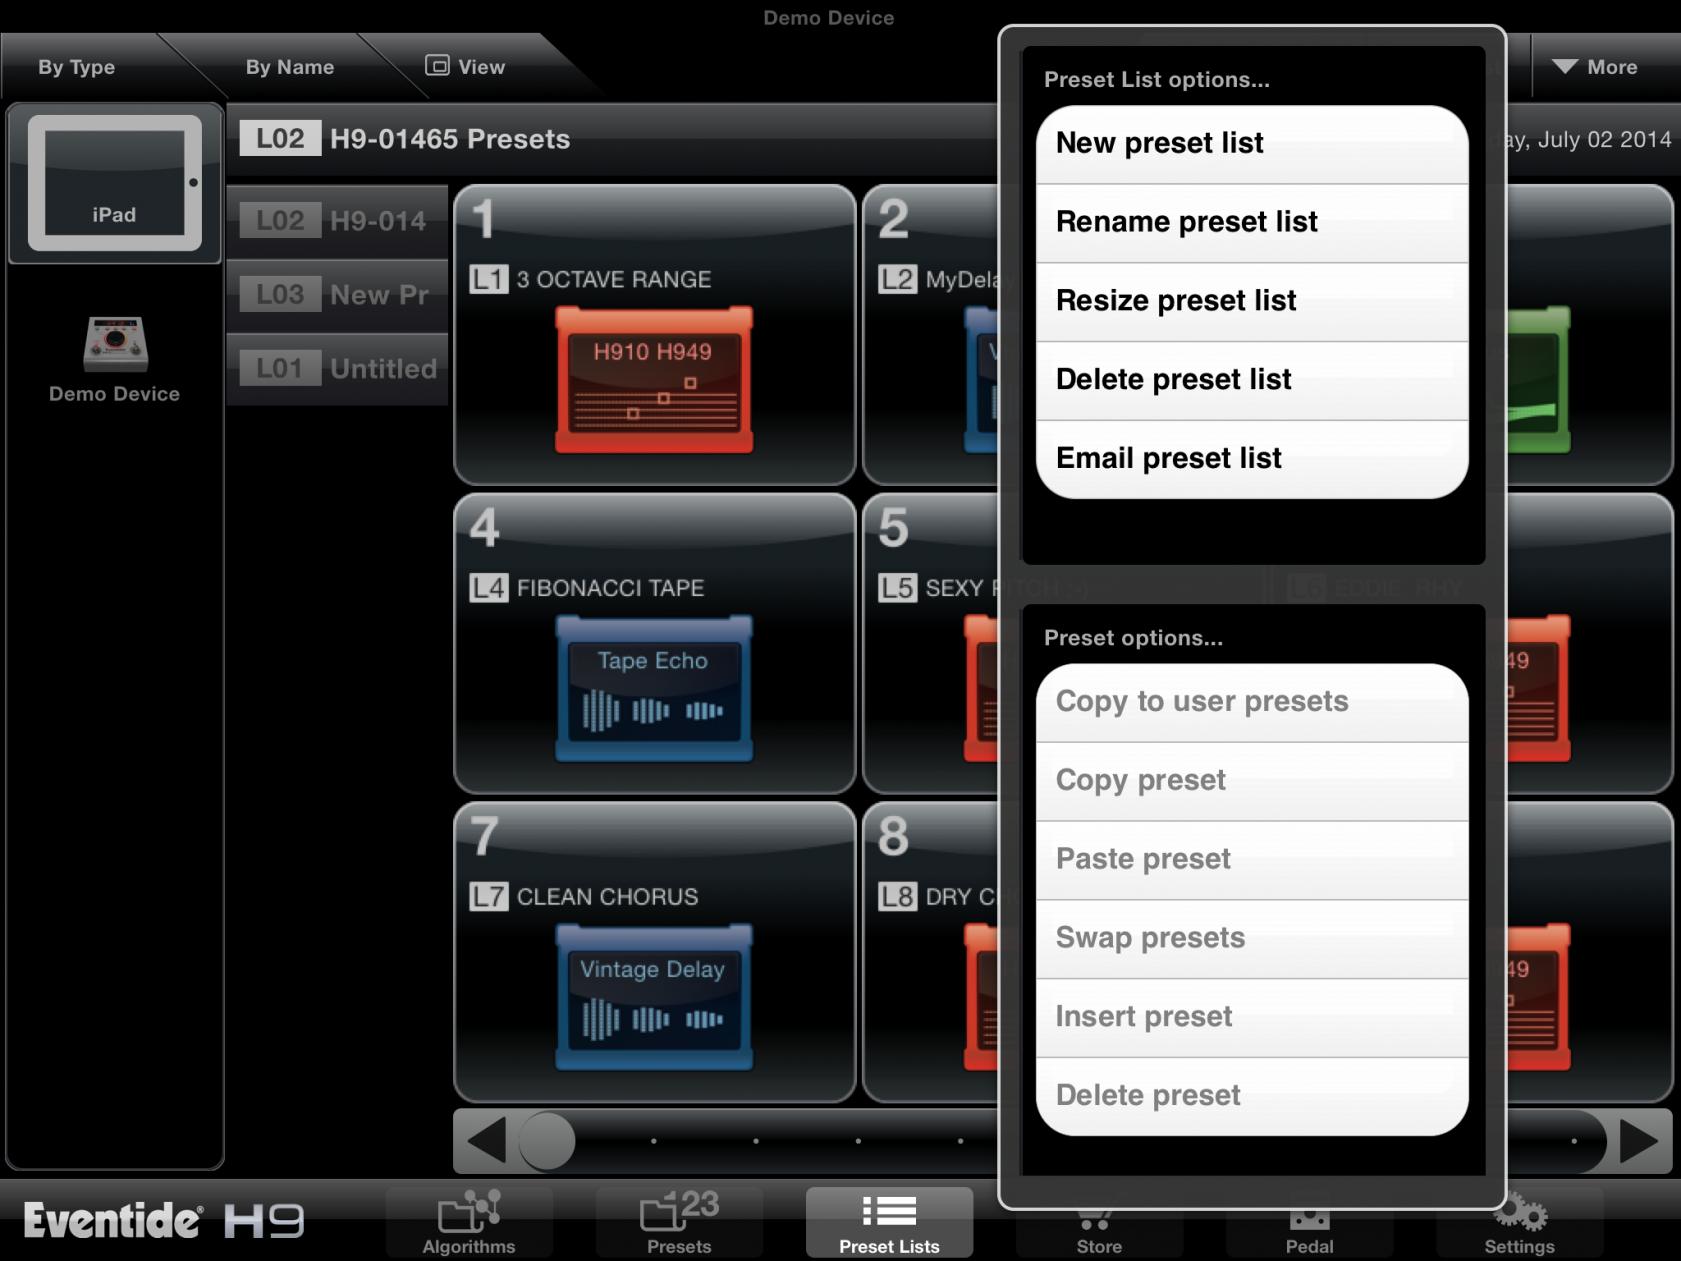Click the L02 H9-01465 Presets title
The image size is (1681, 1261).
pyautogui.click(x=405, y=139)
